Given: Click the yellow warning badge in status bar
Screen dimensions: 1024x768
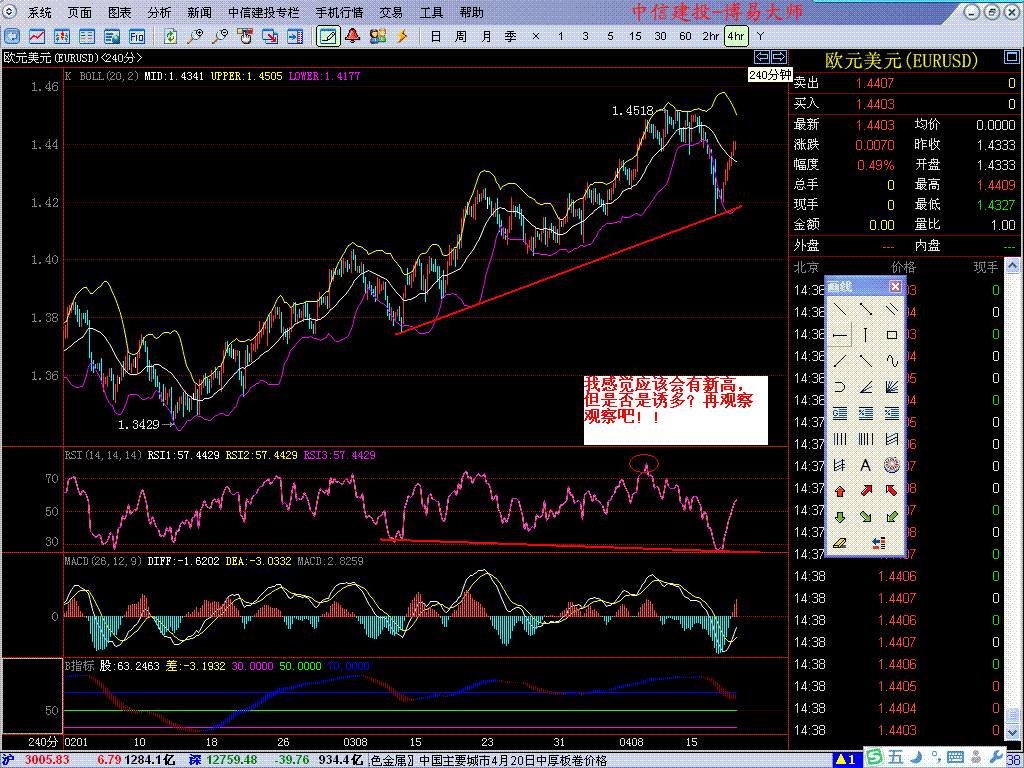Looking at the screenshot, I should (846, 760).
